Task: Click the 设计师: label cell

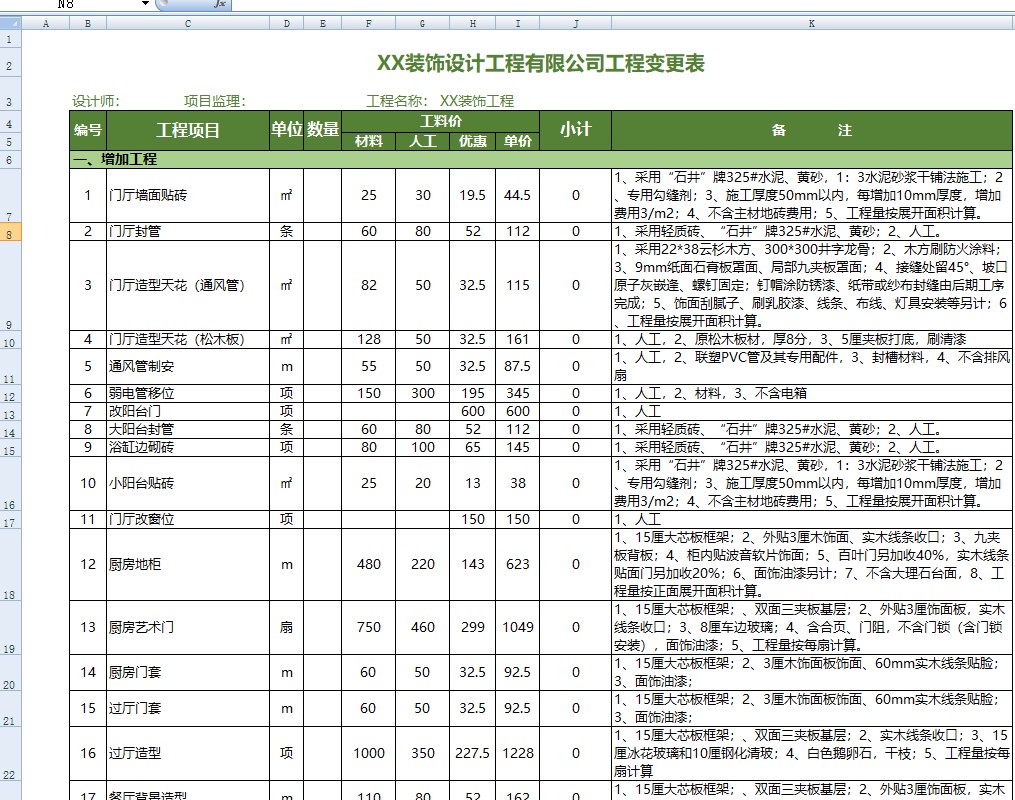Action: 96,101
